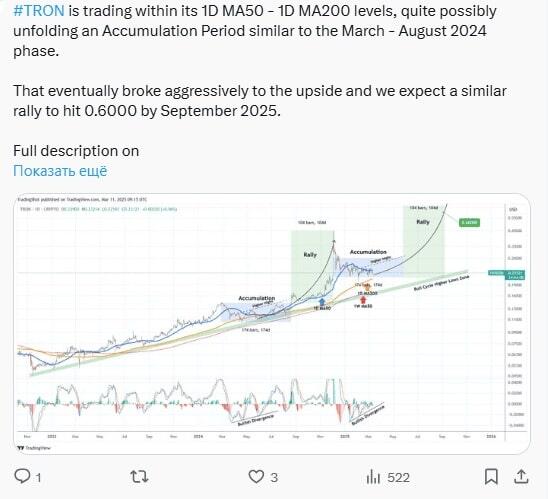Repost using the retweet arrows icon

click(x=139, y=477)
